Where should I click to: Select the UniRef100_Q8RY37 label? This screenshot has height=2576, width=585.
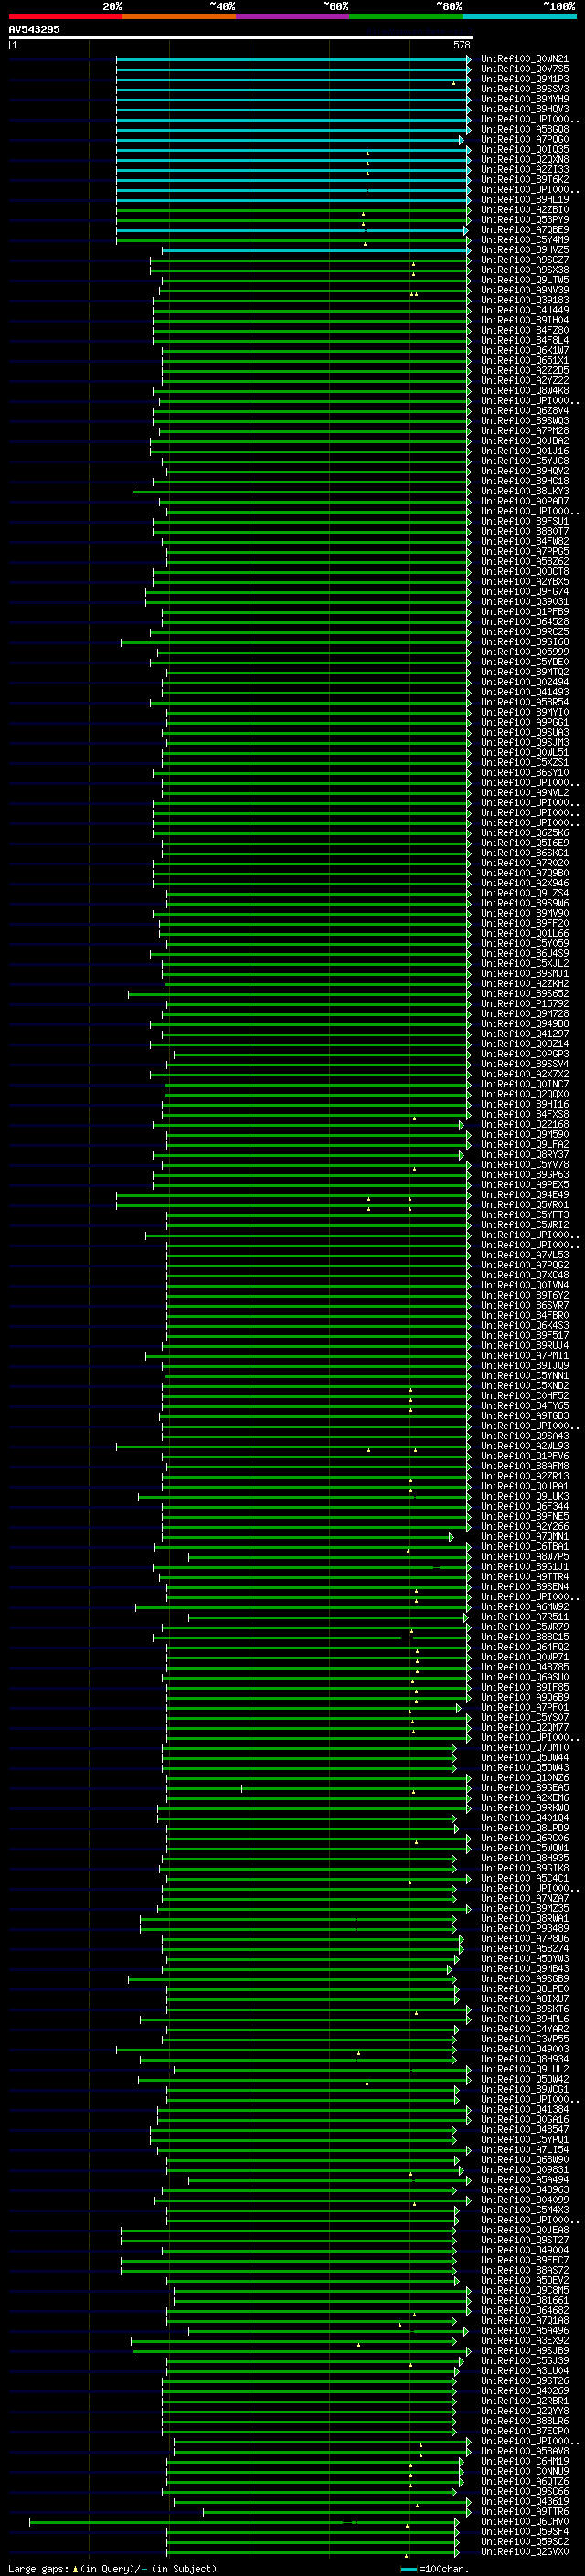[x=525, y=1154]
